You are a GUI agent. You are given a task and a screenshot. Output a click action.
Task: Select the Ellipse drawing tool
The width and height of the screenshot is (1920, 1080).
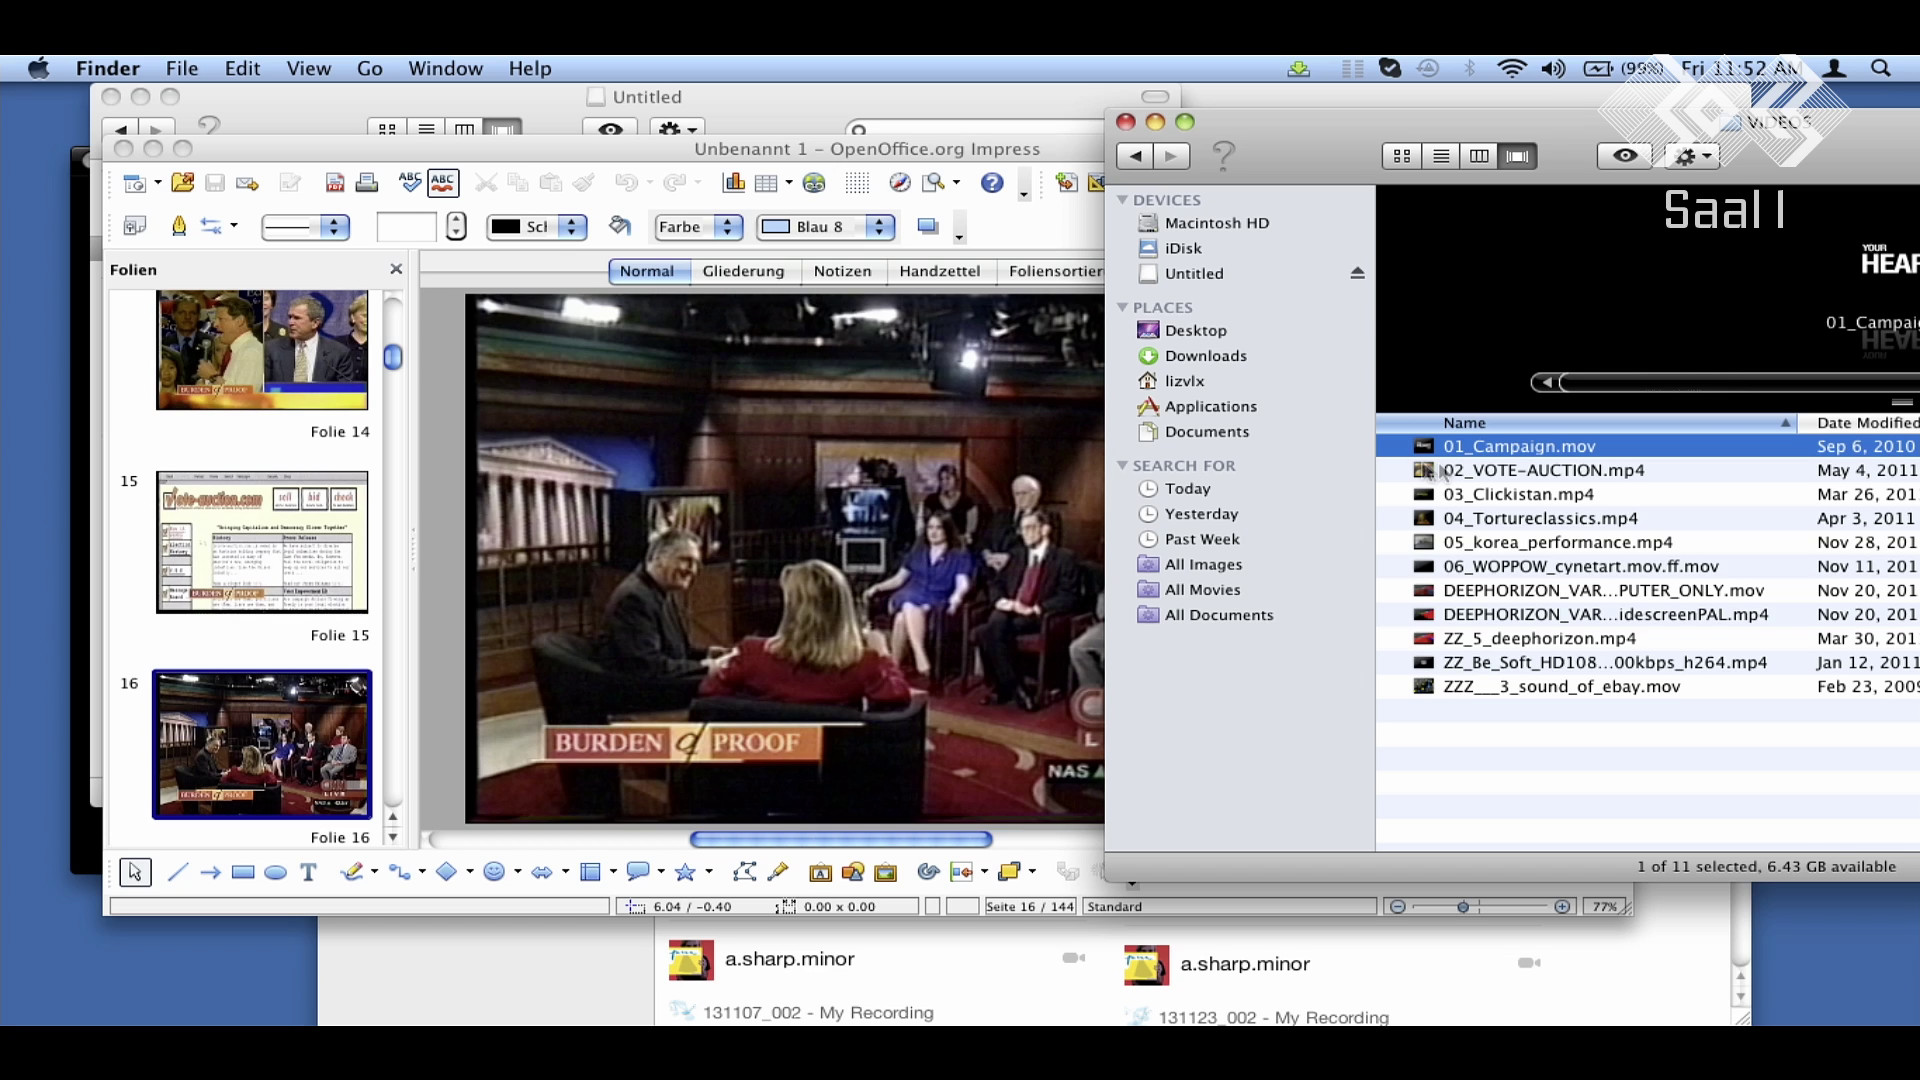pos(275,872)
